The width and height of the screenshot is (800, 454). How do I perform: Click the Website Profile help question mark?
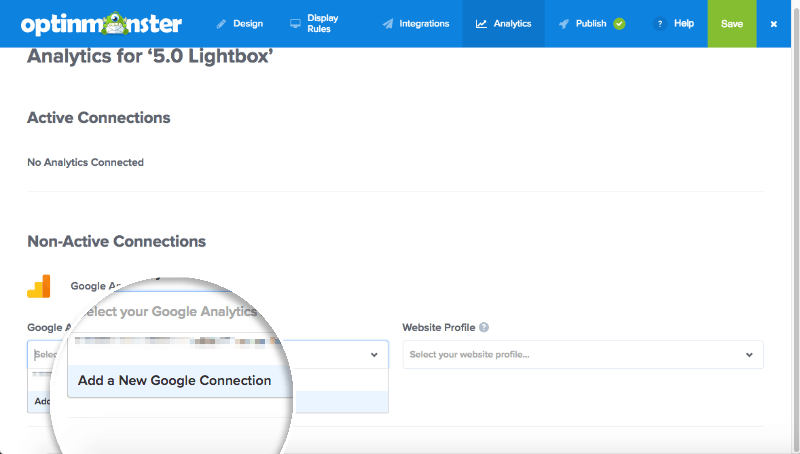coord(484,327)
